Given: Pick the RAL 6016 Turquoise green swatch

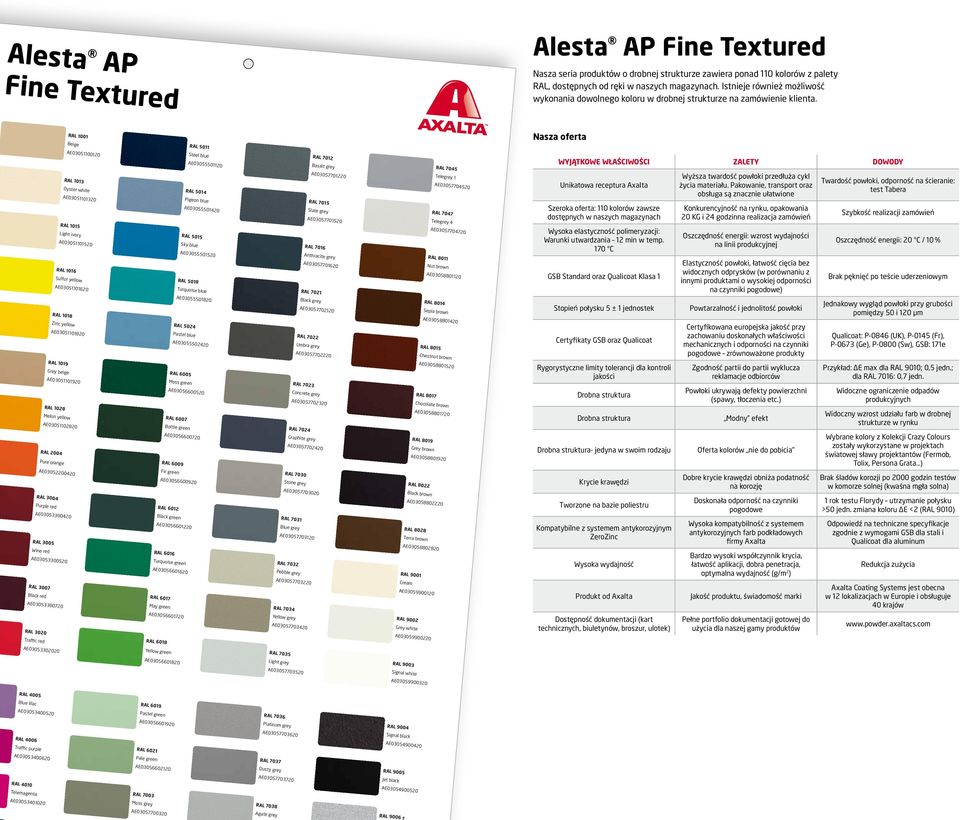Looking at the screenshot, I should (x=118, y=558).
